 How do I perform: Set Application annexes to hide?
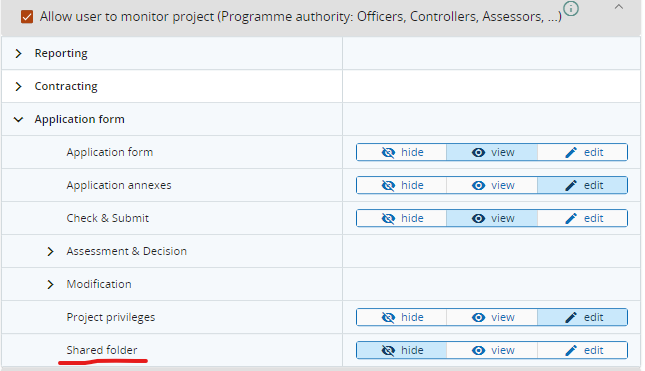point(401,185)
